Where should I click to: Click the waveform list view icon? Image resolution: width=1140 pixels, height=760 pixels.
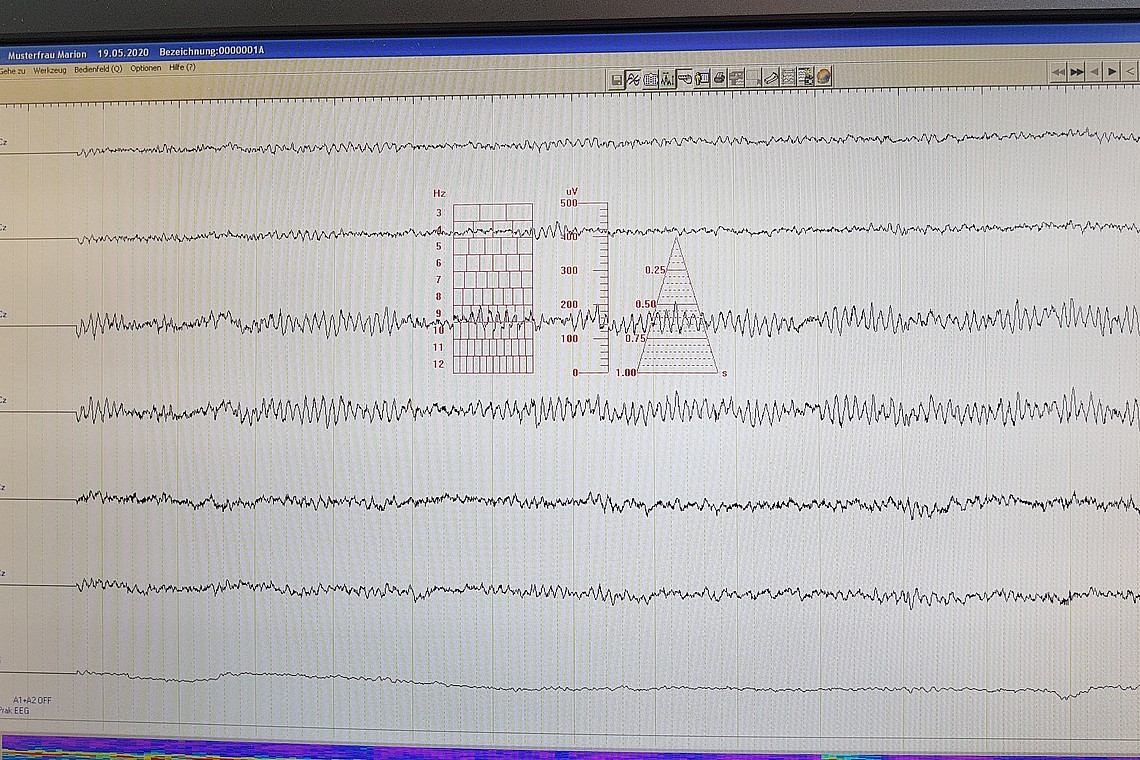[788, 79]
